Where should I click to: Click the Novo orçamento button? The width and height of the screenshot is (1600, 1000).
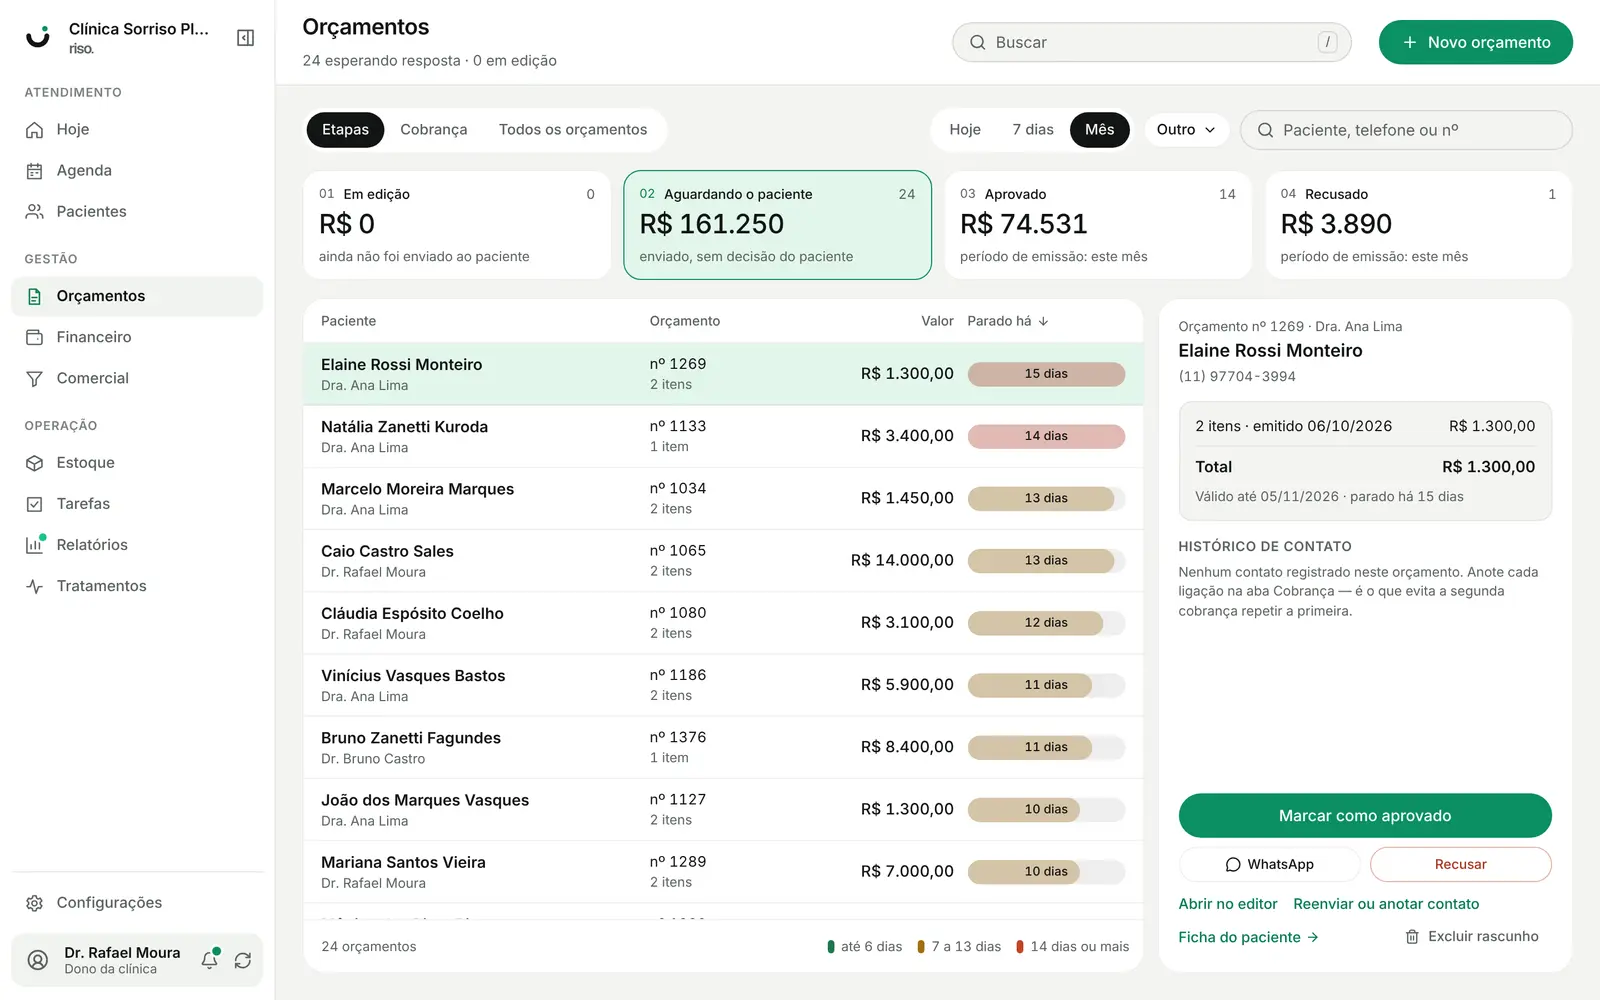click(1476, 42)
